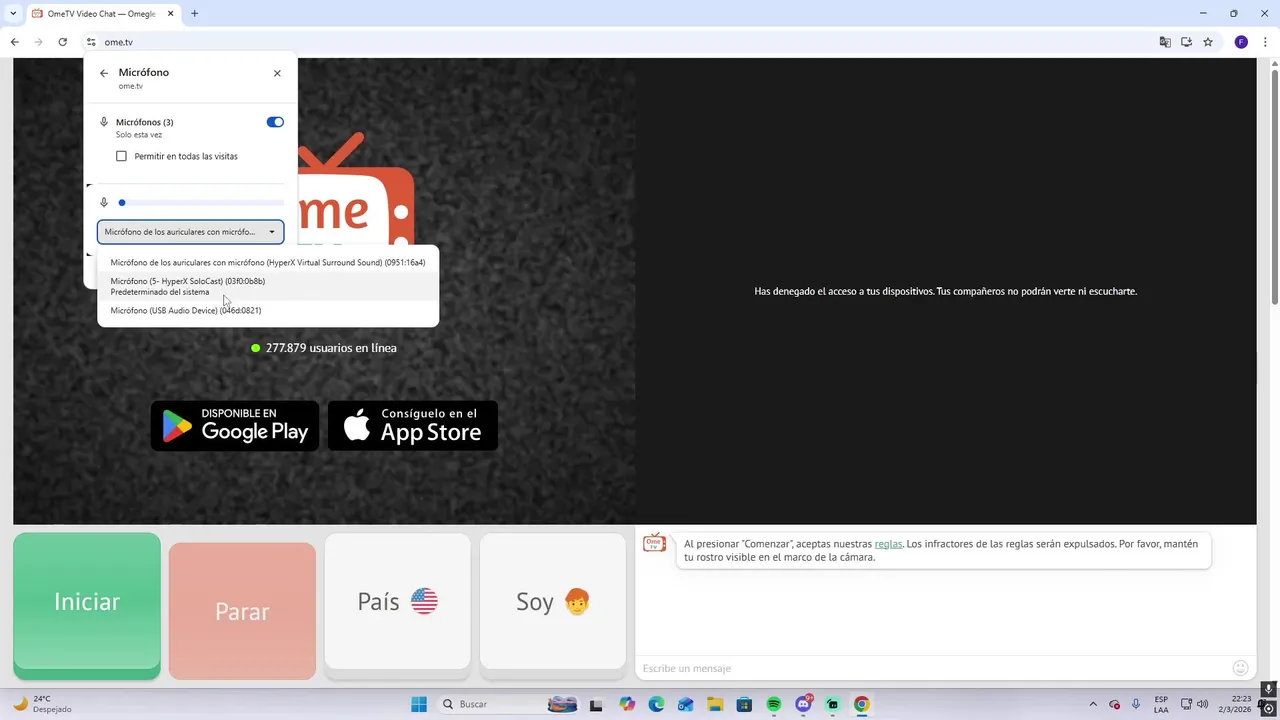Image resolution: width=1280 pixels, height=720 pixels.
Task: Go back from the Micrófono panel
Action: coord(104,73)
